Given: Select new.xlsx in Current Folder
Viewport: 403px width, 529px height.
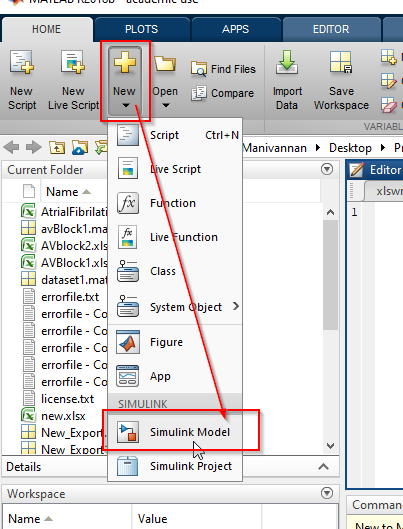Looking at the screenshot, I should click(x=63, y=416).
